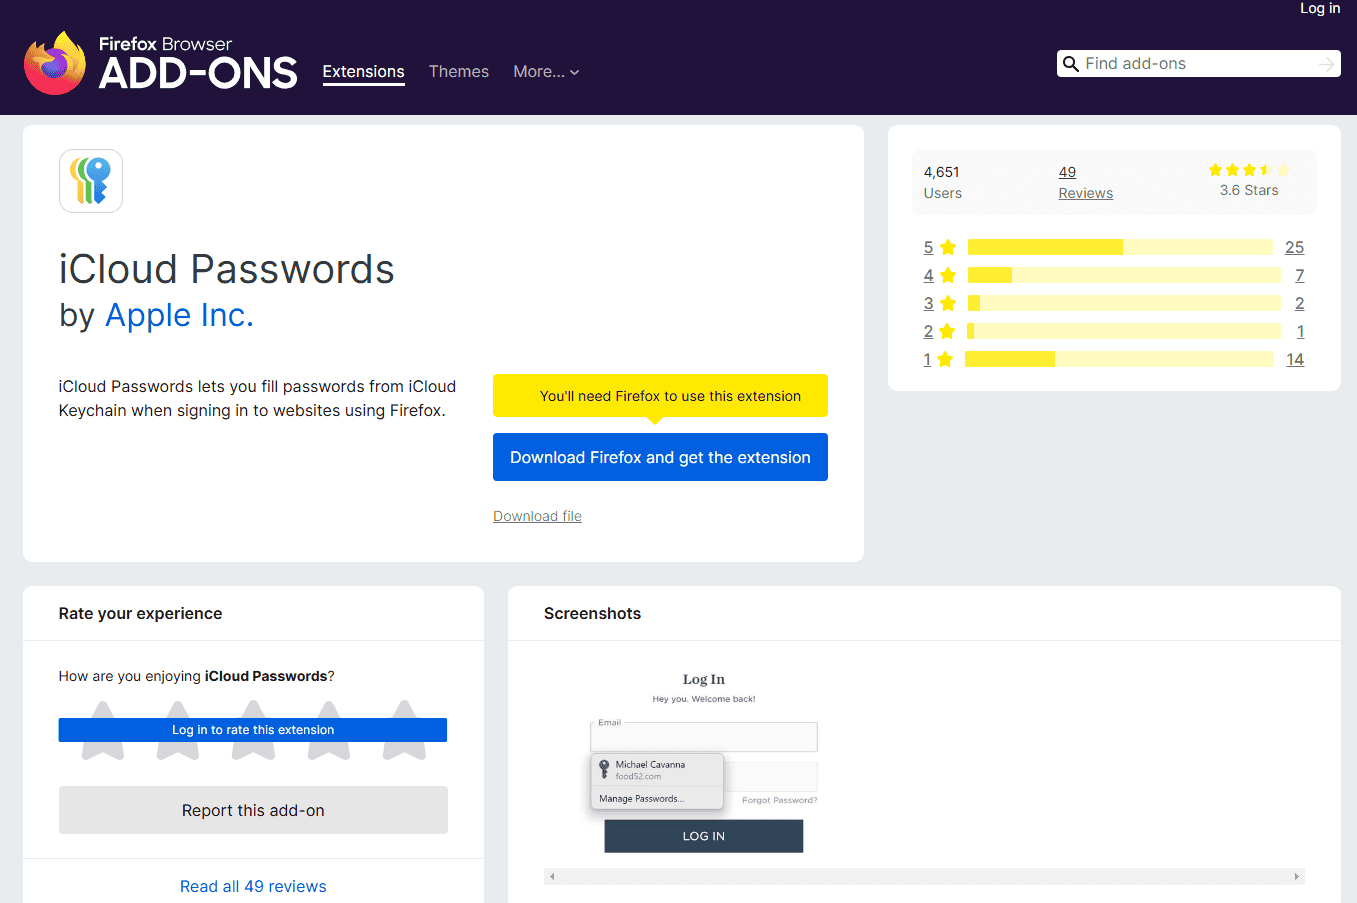Image resolution: width=1357 pixels, height=903 pixels.
Task: Click the star beside 5 rating row
Action: point(948,247)
